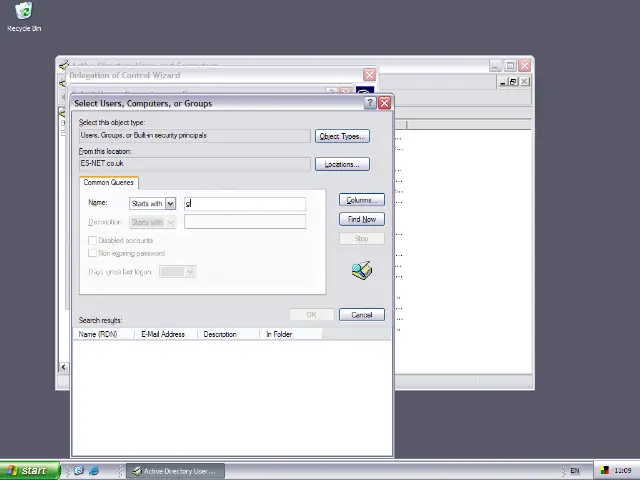
Task: Open the Name Starts with dropdown
Action: point(171,203)
